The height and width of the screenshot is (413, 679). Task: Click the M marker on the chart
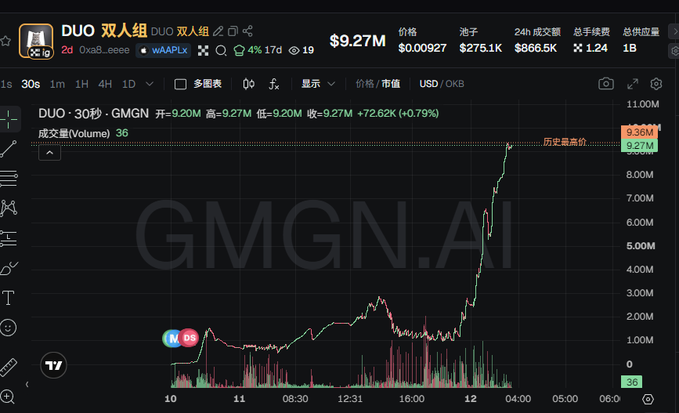[x=172, y=339]
